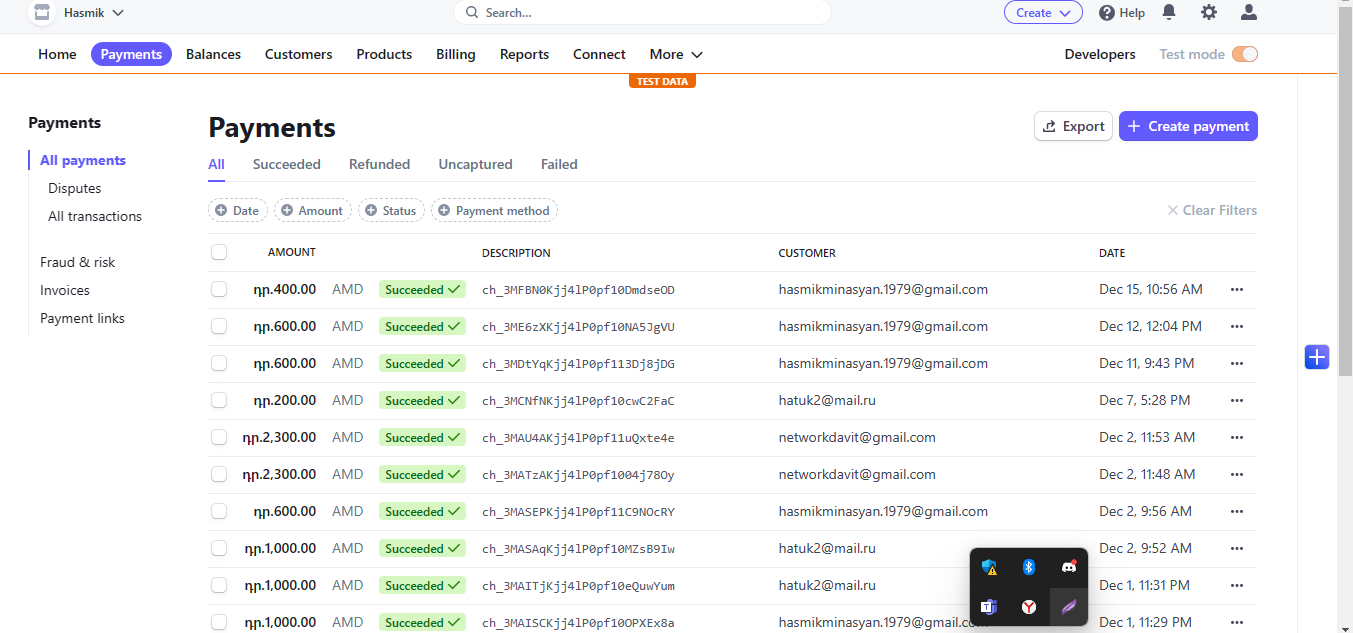Open All transactions in the sidebar
1353x633 pixels.
pyautogui.click(x=95, y=216)
